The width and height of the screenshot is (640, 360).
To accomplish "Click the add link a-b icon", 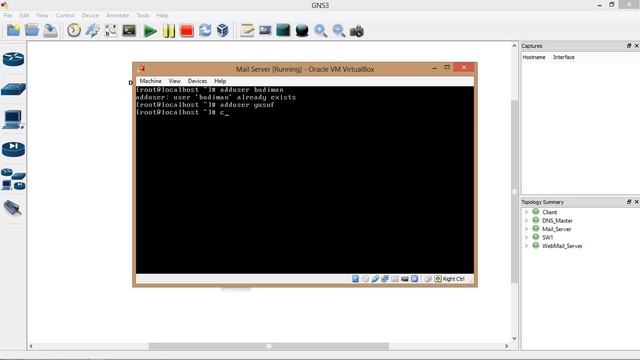I will point(111,31).
